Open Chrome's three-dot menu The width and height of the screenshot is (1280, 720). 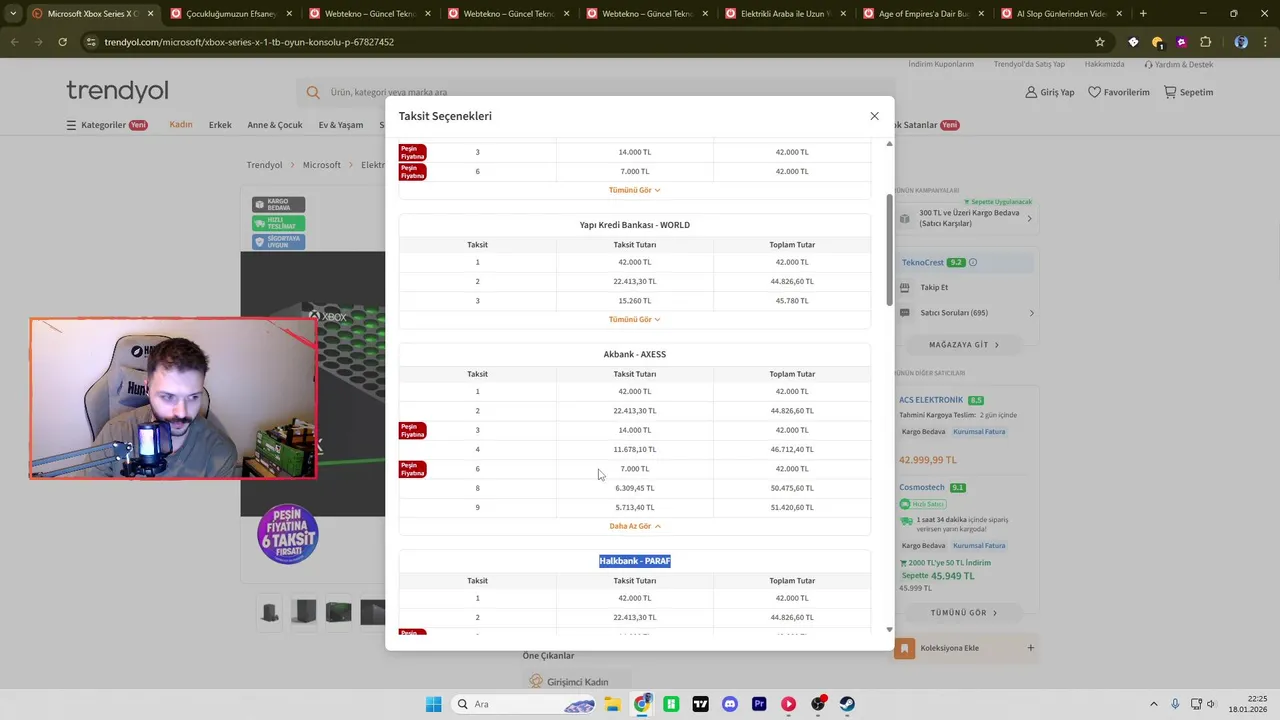1265,42
